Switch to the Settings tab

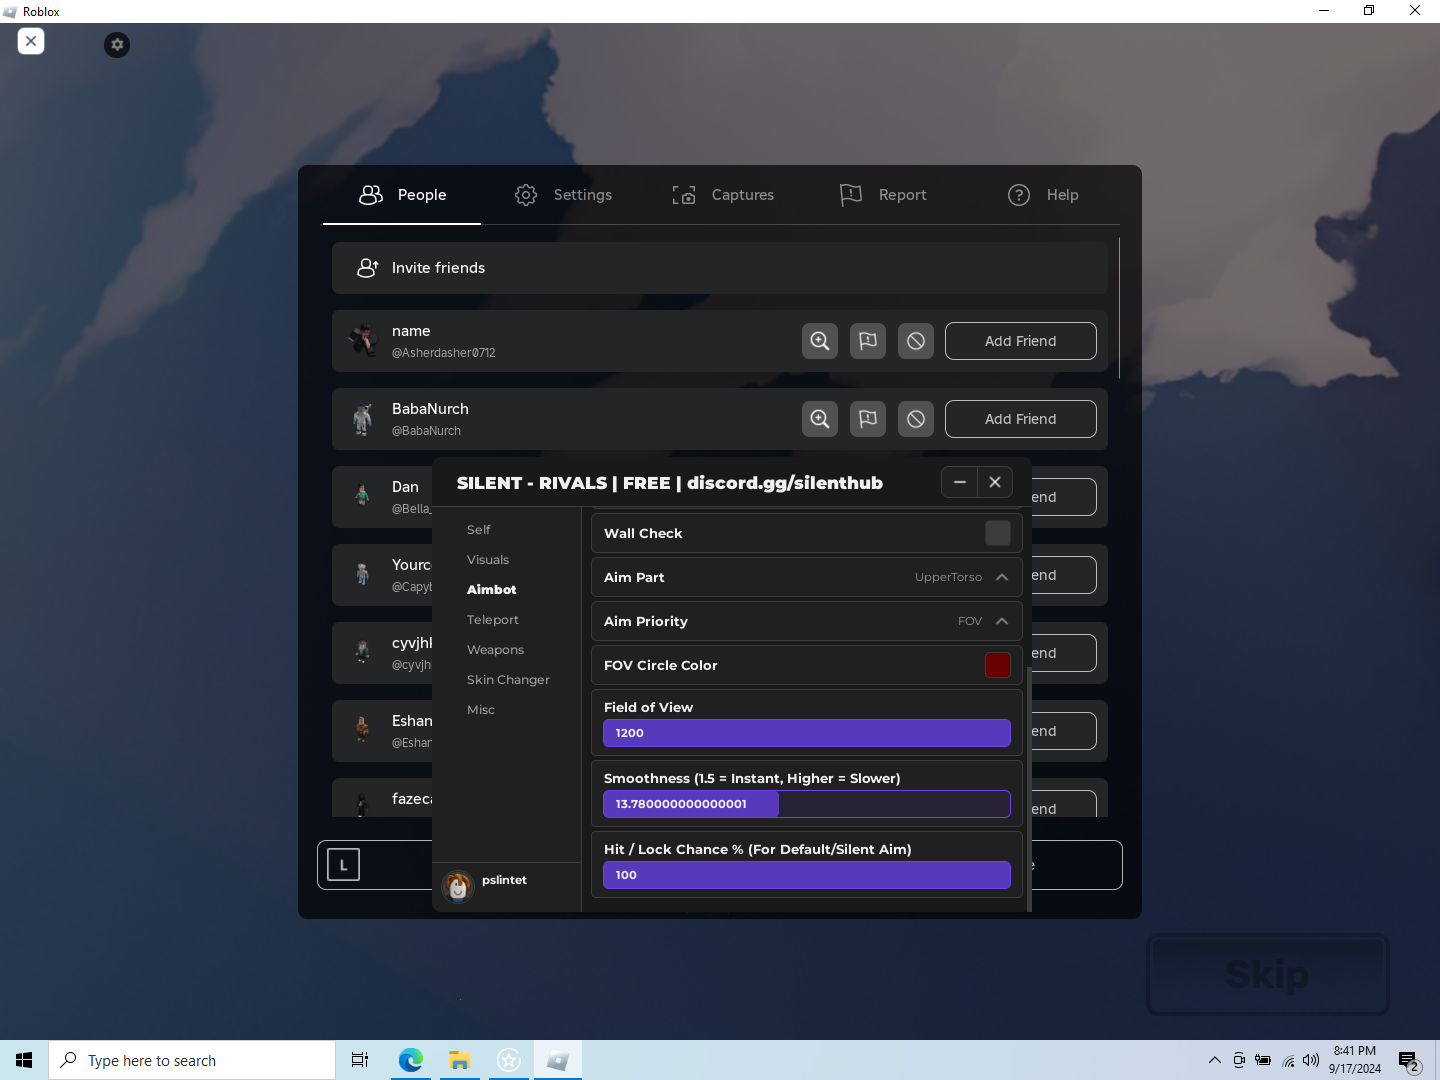coord(563,195)
